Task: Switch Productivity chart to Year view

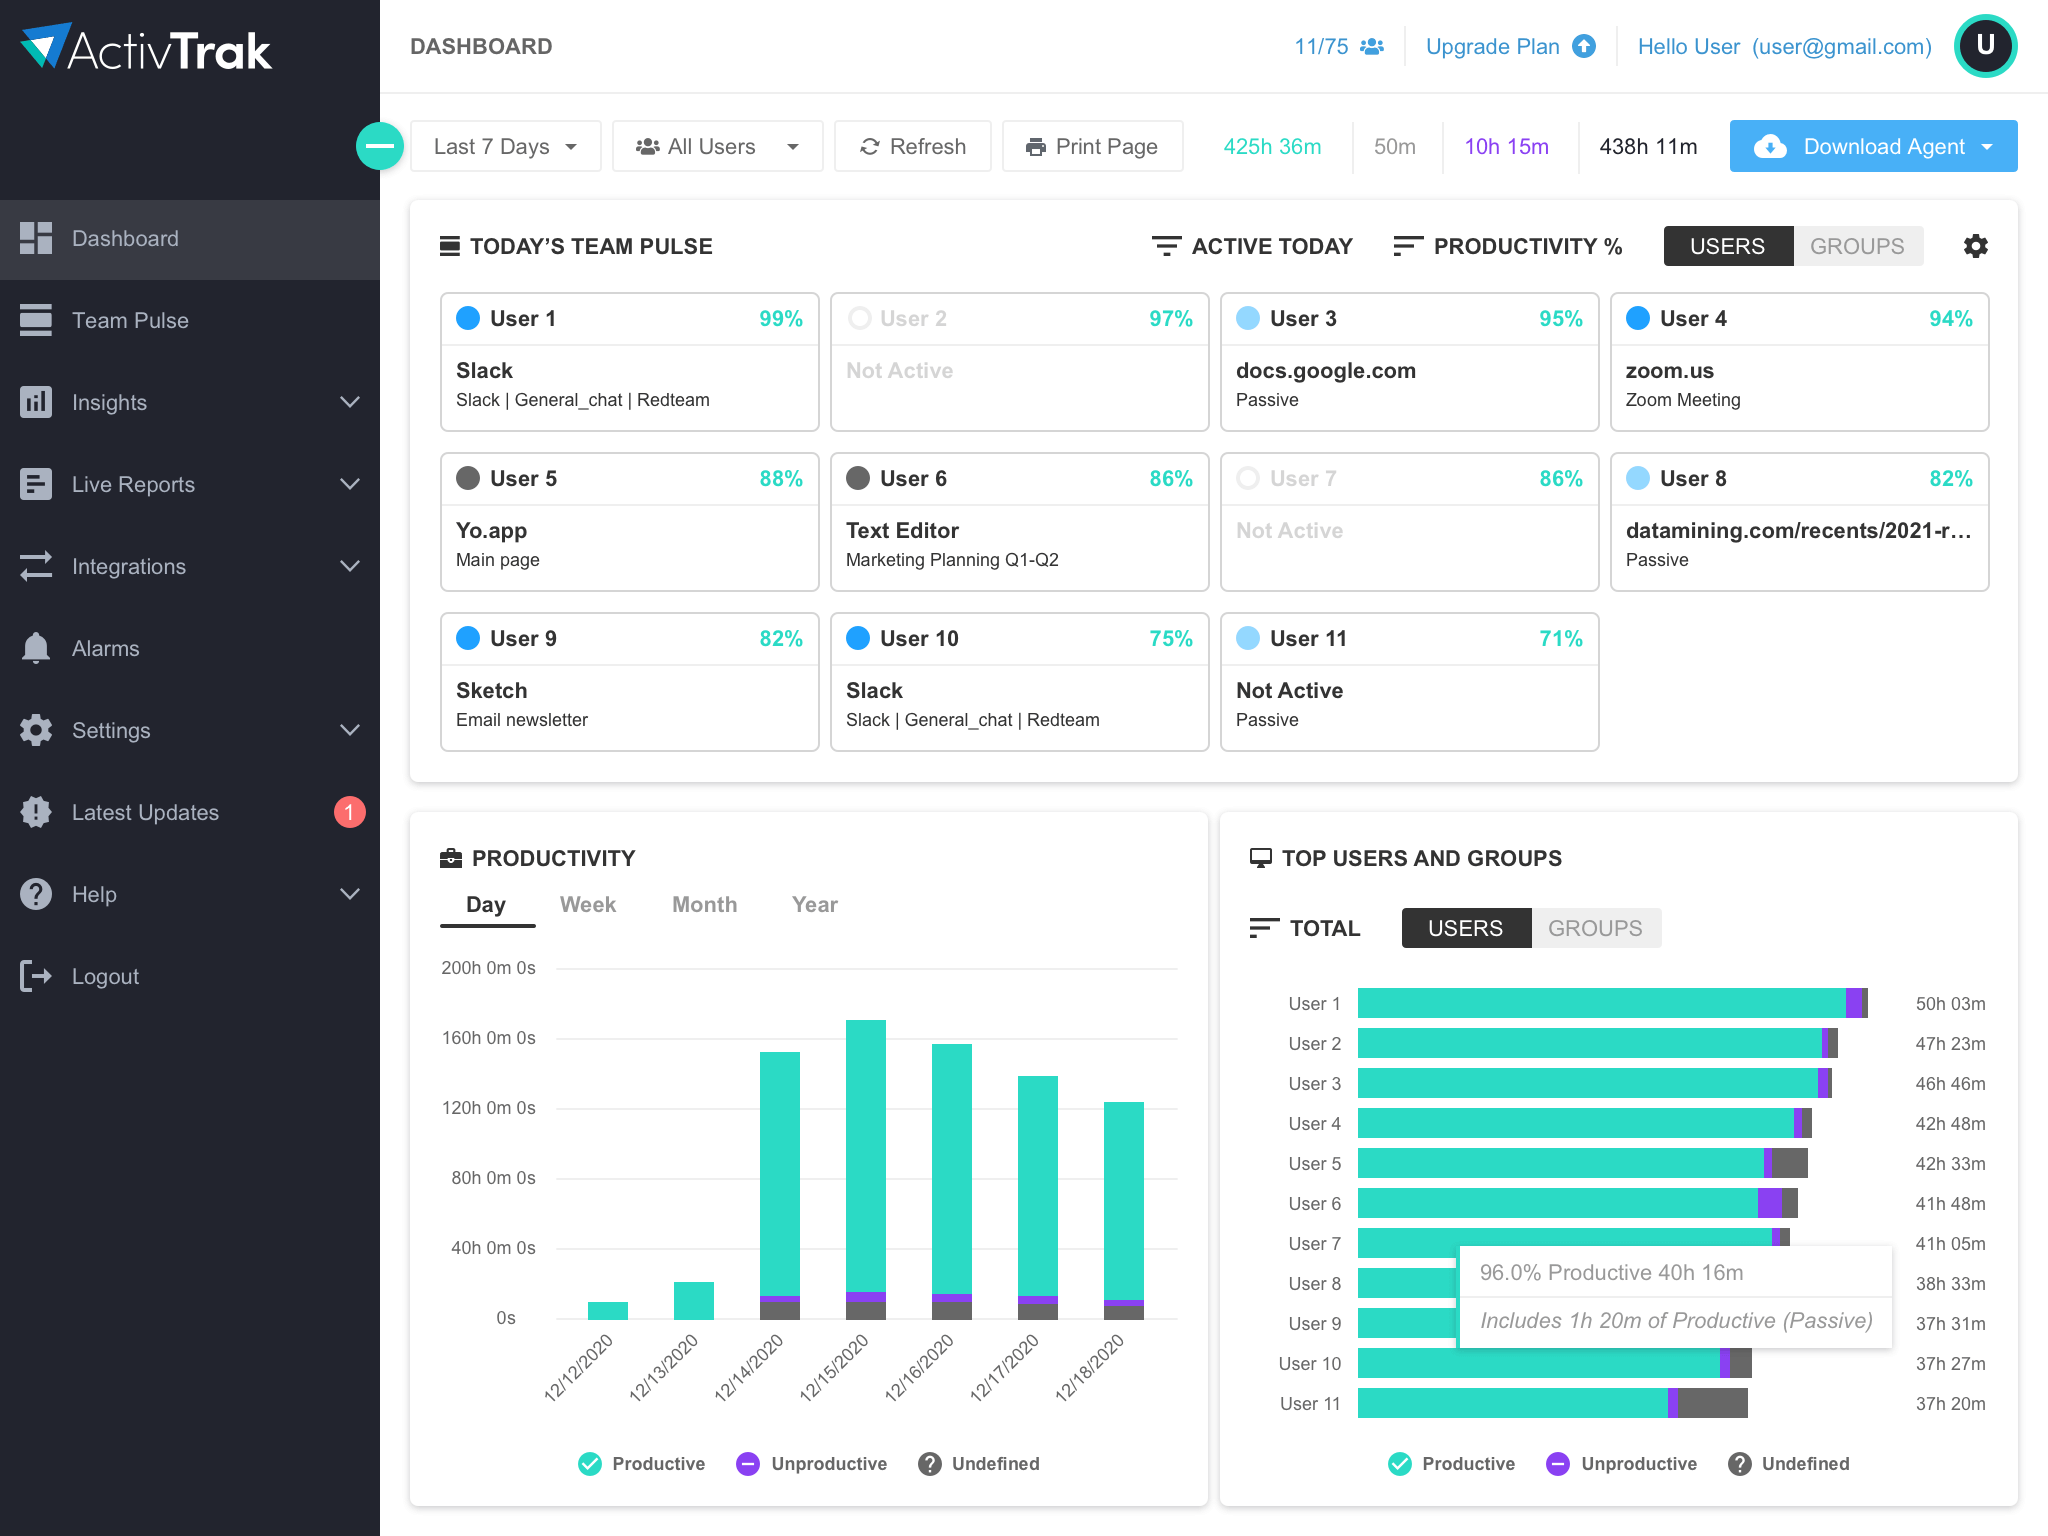Action: (x=814, y=904)
